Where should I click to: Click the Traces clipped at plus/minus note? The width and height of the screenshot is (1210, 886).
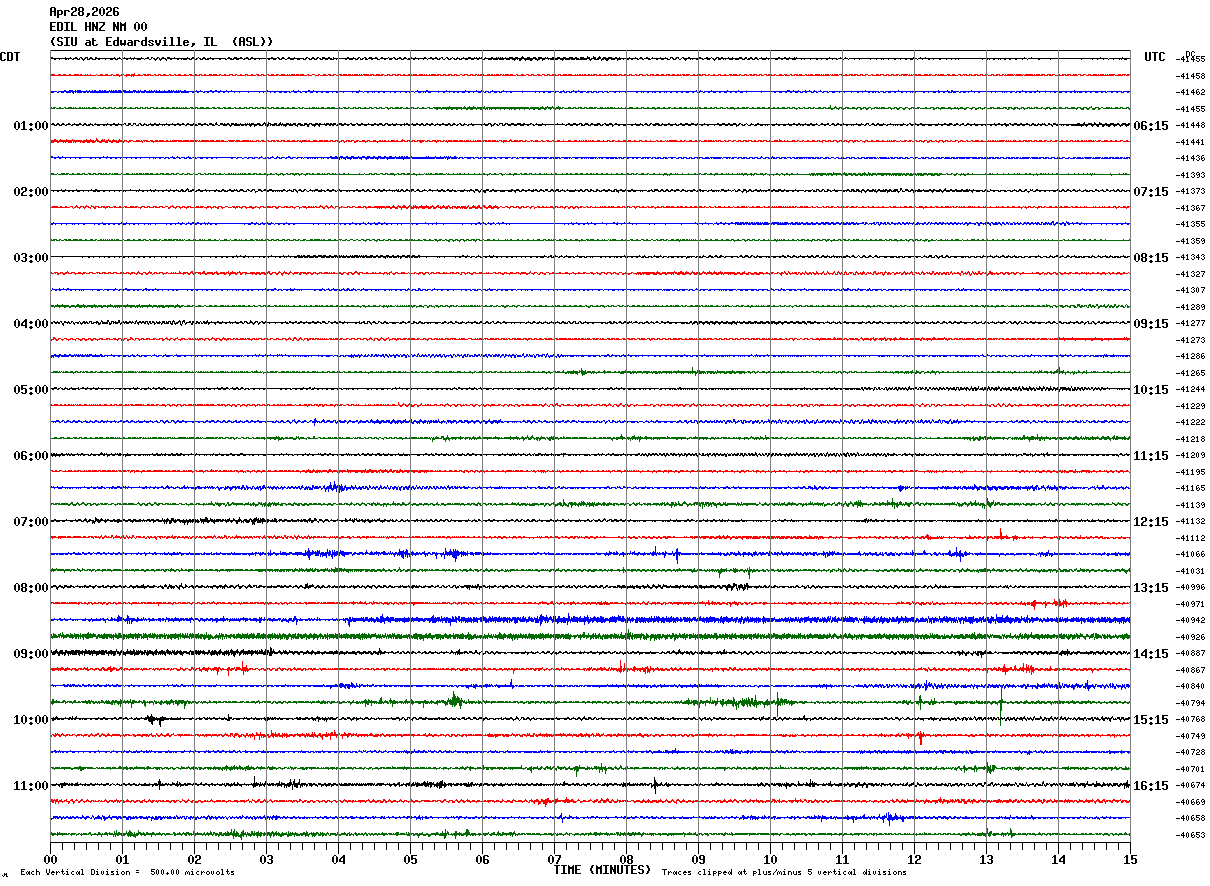(784, 873)
